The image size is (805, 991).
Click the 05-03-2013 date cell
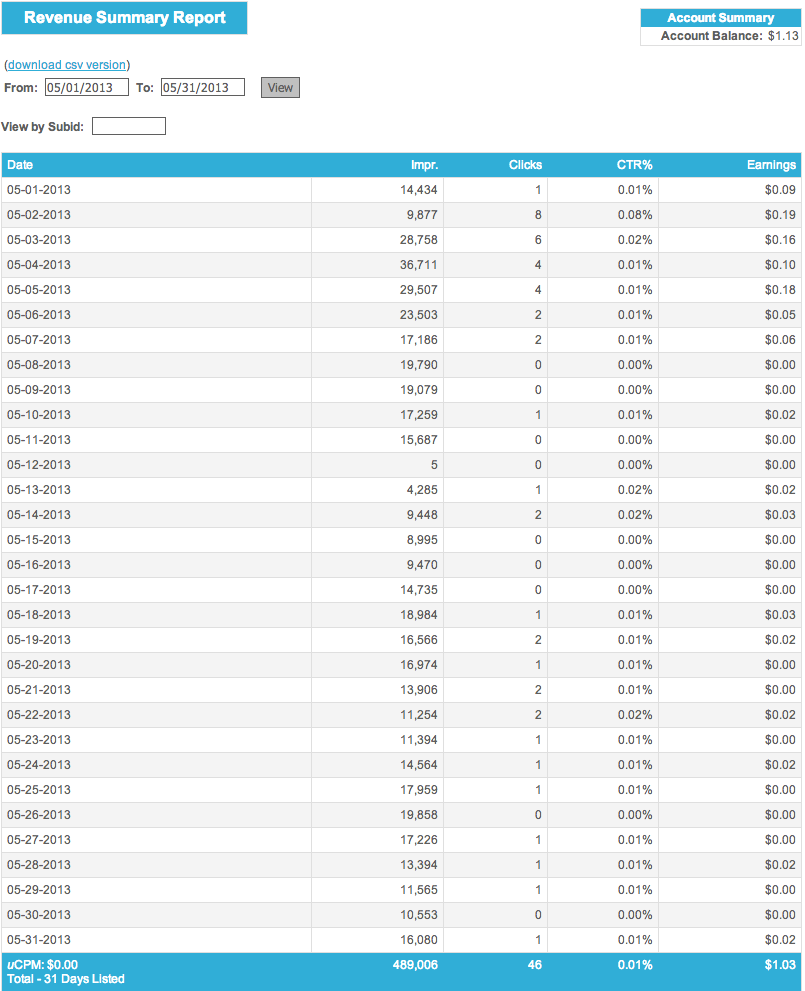39,240
